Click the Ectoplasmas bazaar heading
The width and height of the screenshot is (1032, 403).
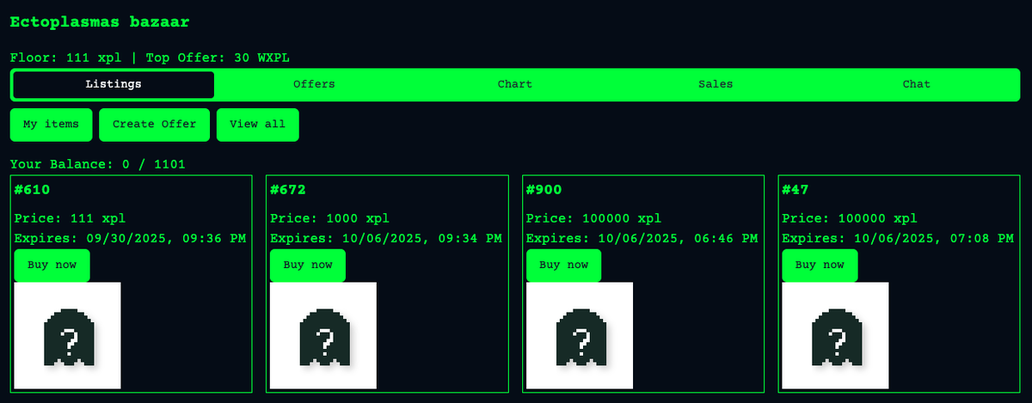tap(99, 21)
